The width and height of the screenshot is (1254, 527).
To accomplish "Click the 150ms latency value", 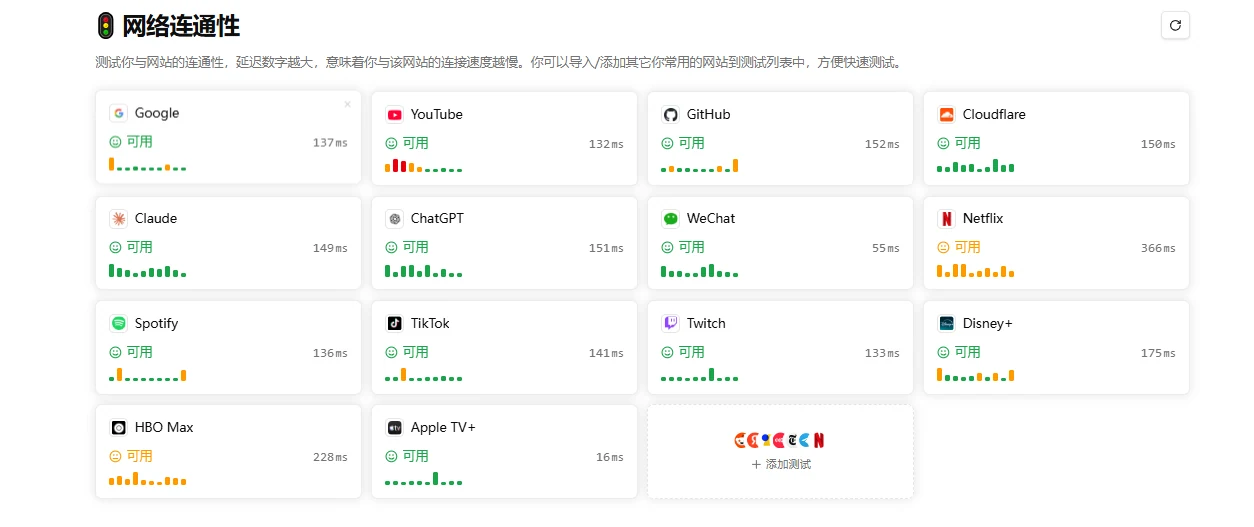I will click(x=1158, y=144).
